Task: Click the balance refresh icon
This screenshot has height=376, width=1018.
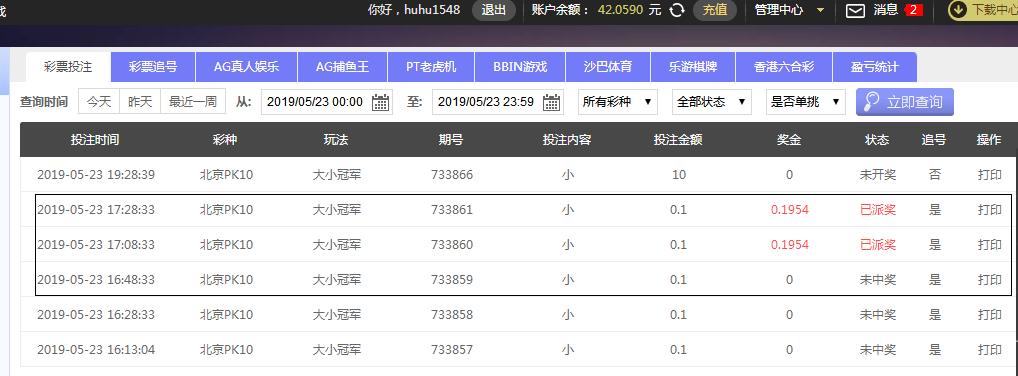Action: coord(677,10)
